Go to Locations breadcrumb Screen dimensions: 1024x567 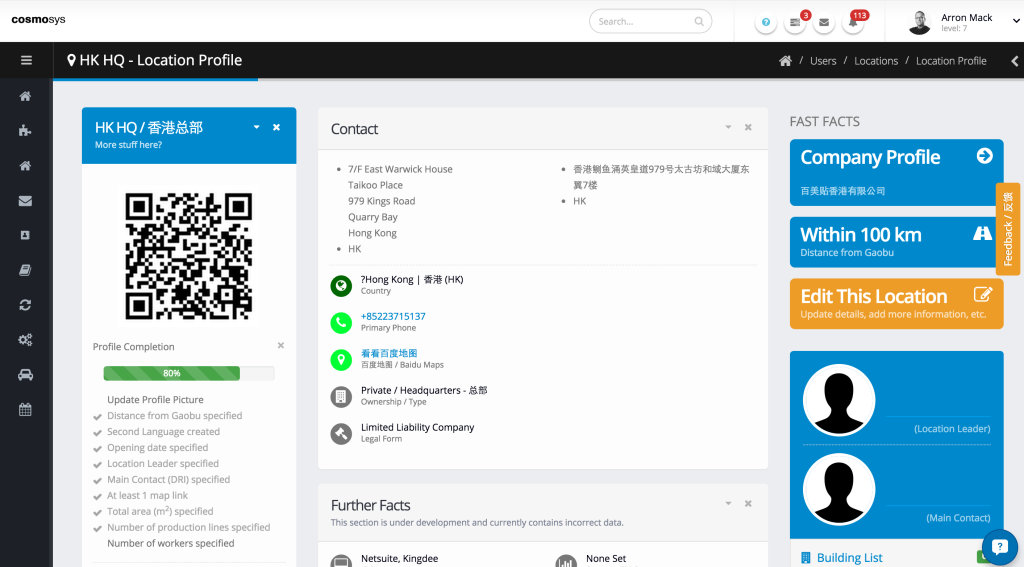pyautogui.click(x=876, y=61)
